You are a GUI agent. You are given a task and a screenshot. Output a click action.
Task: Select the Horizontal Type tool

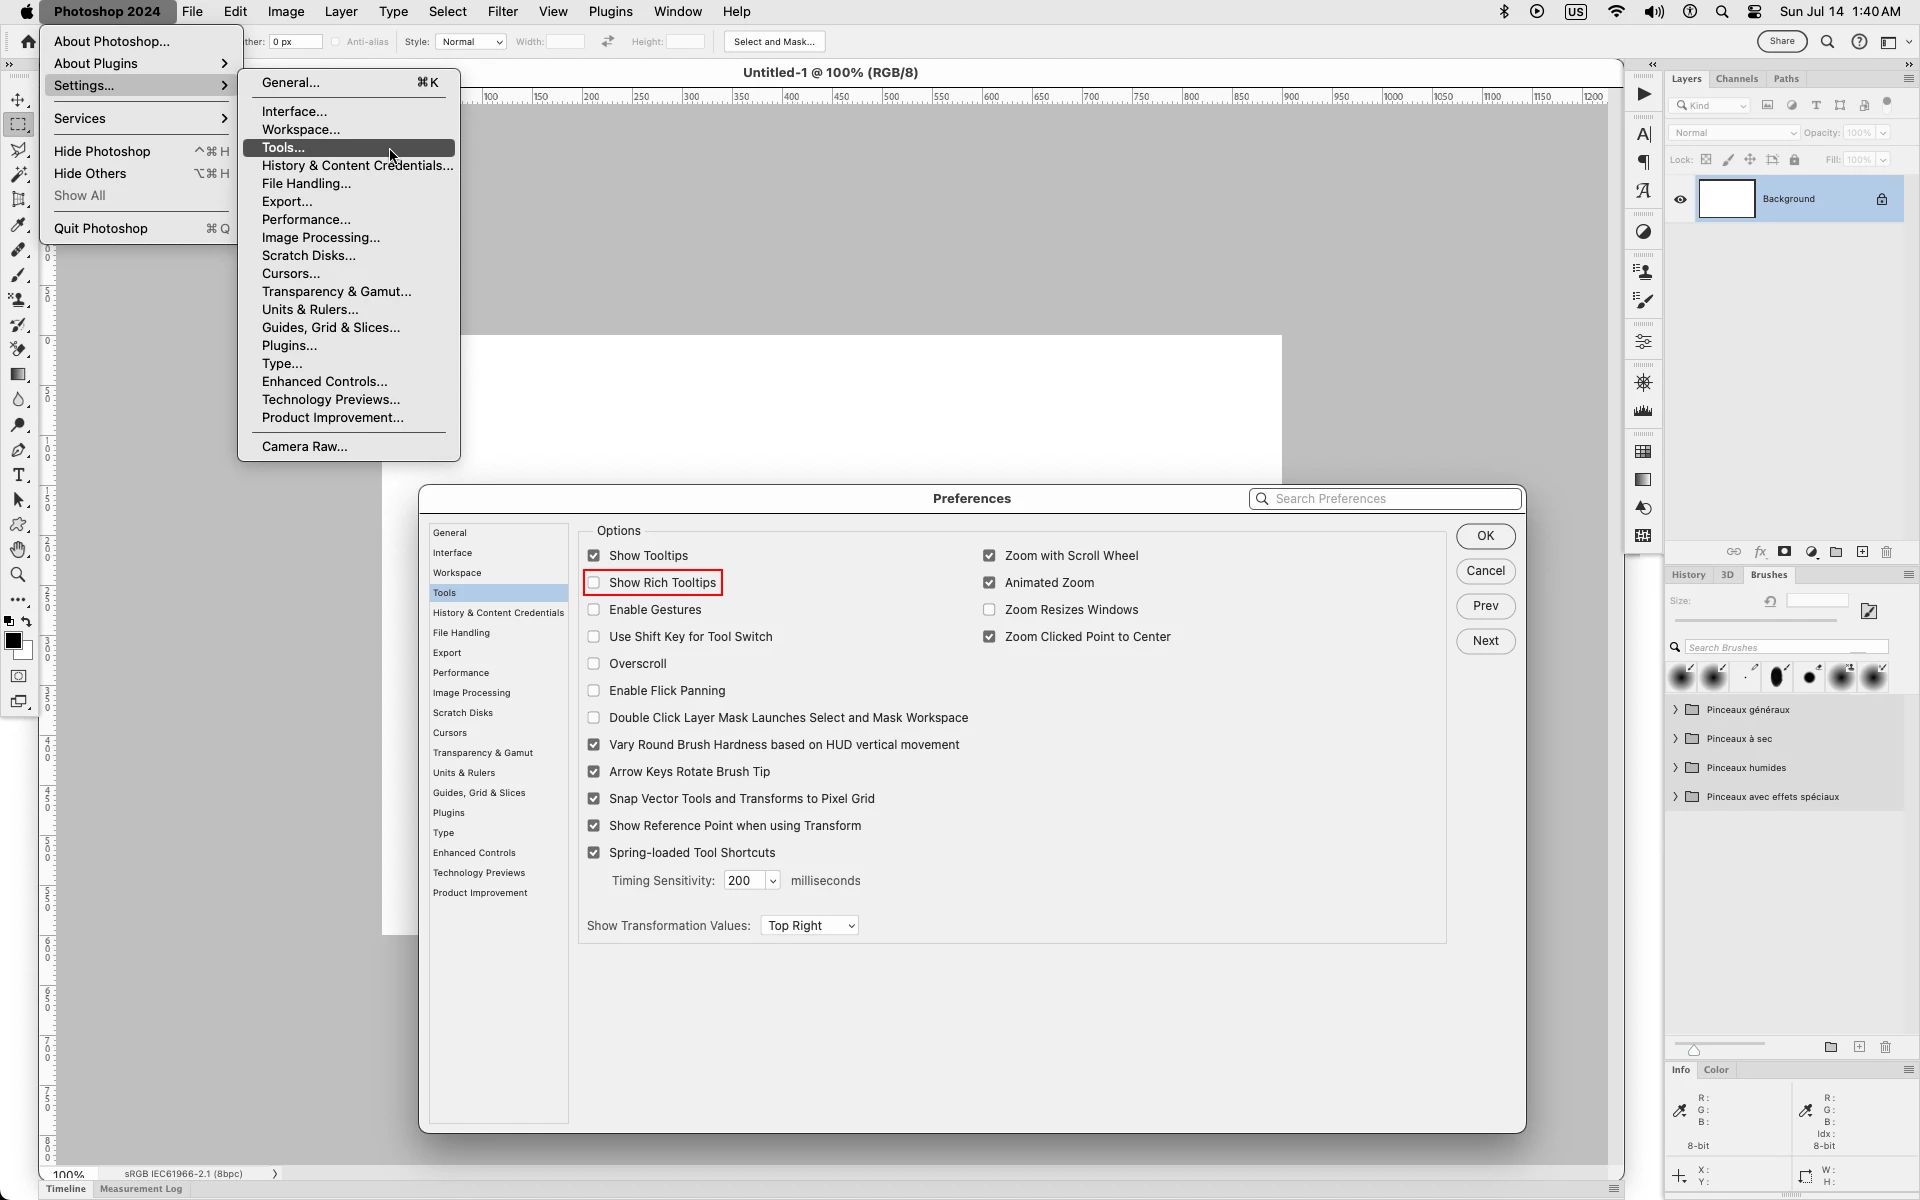[x=18, y=475]
